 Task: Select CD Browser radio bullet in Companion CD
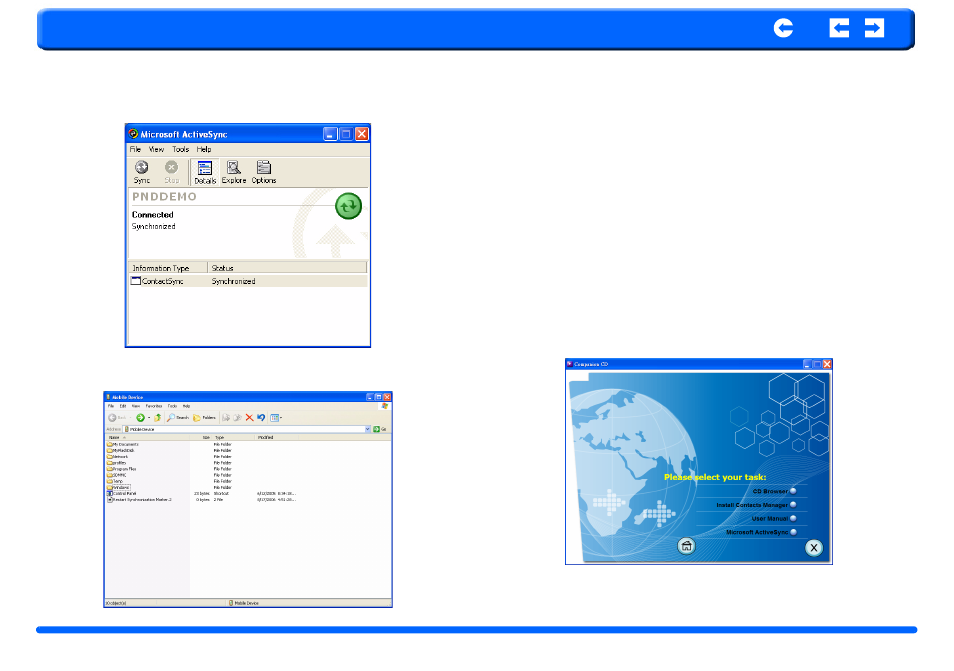[793, 492]
